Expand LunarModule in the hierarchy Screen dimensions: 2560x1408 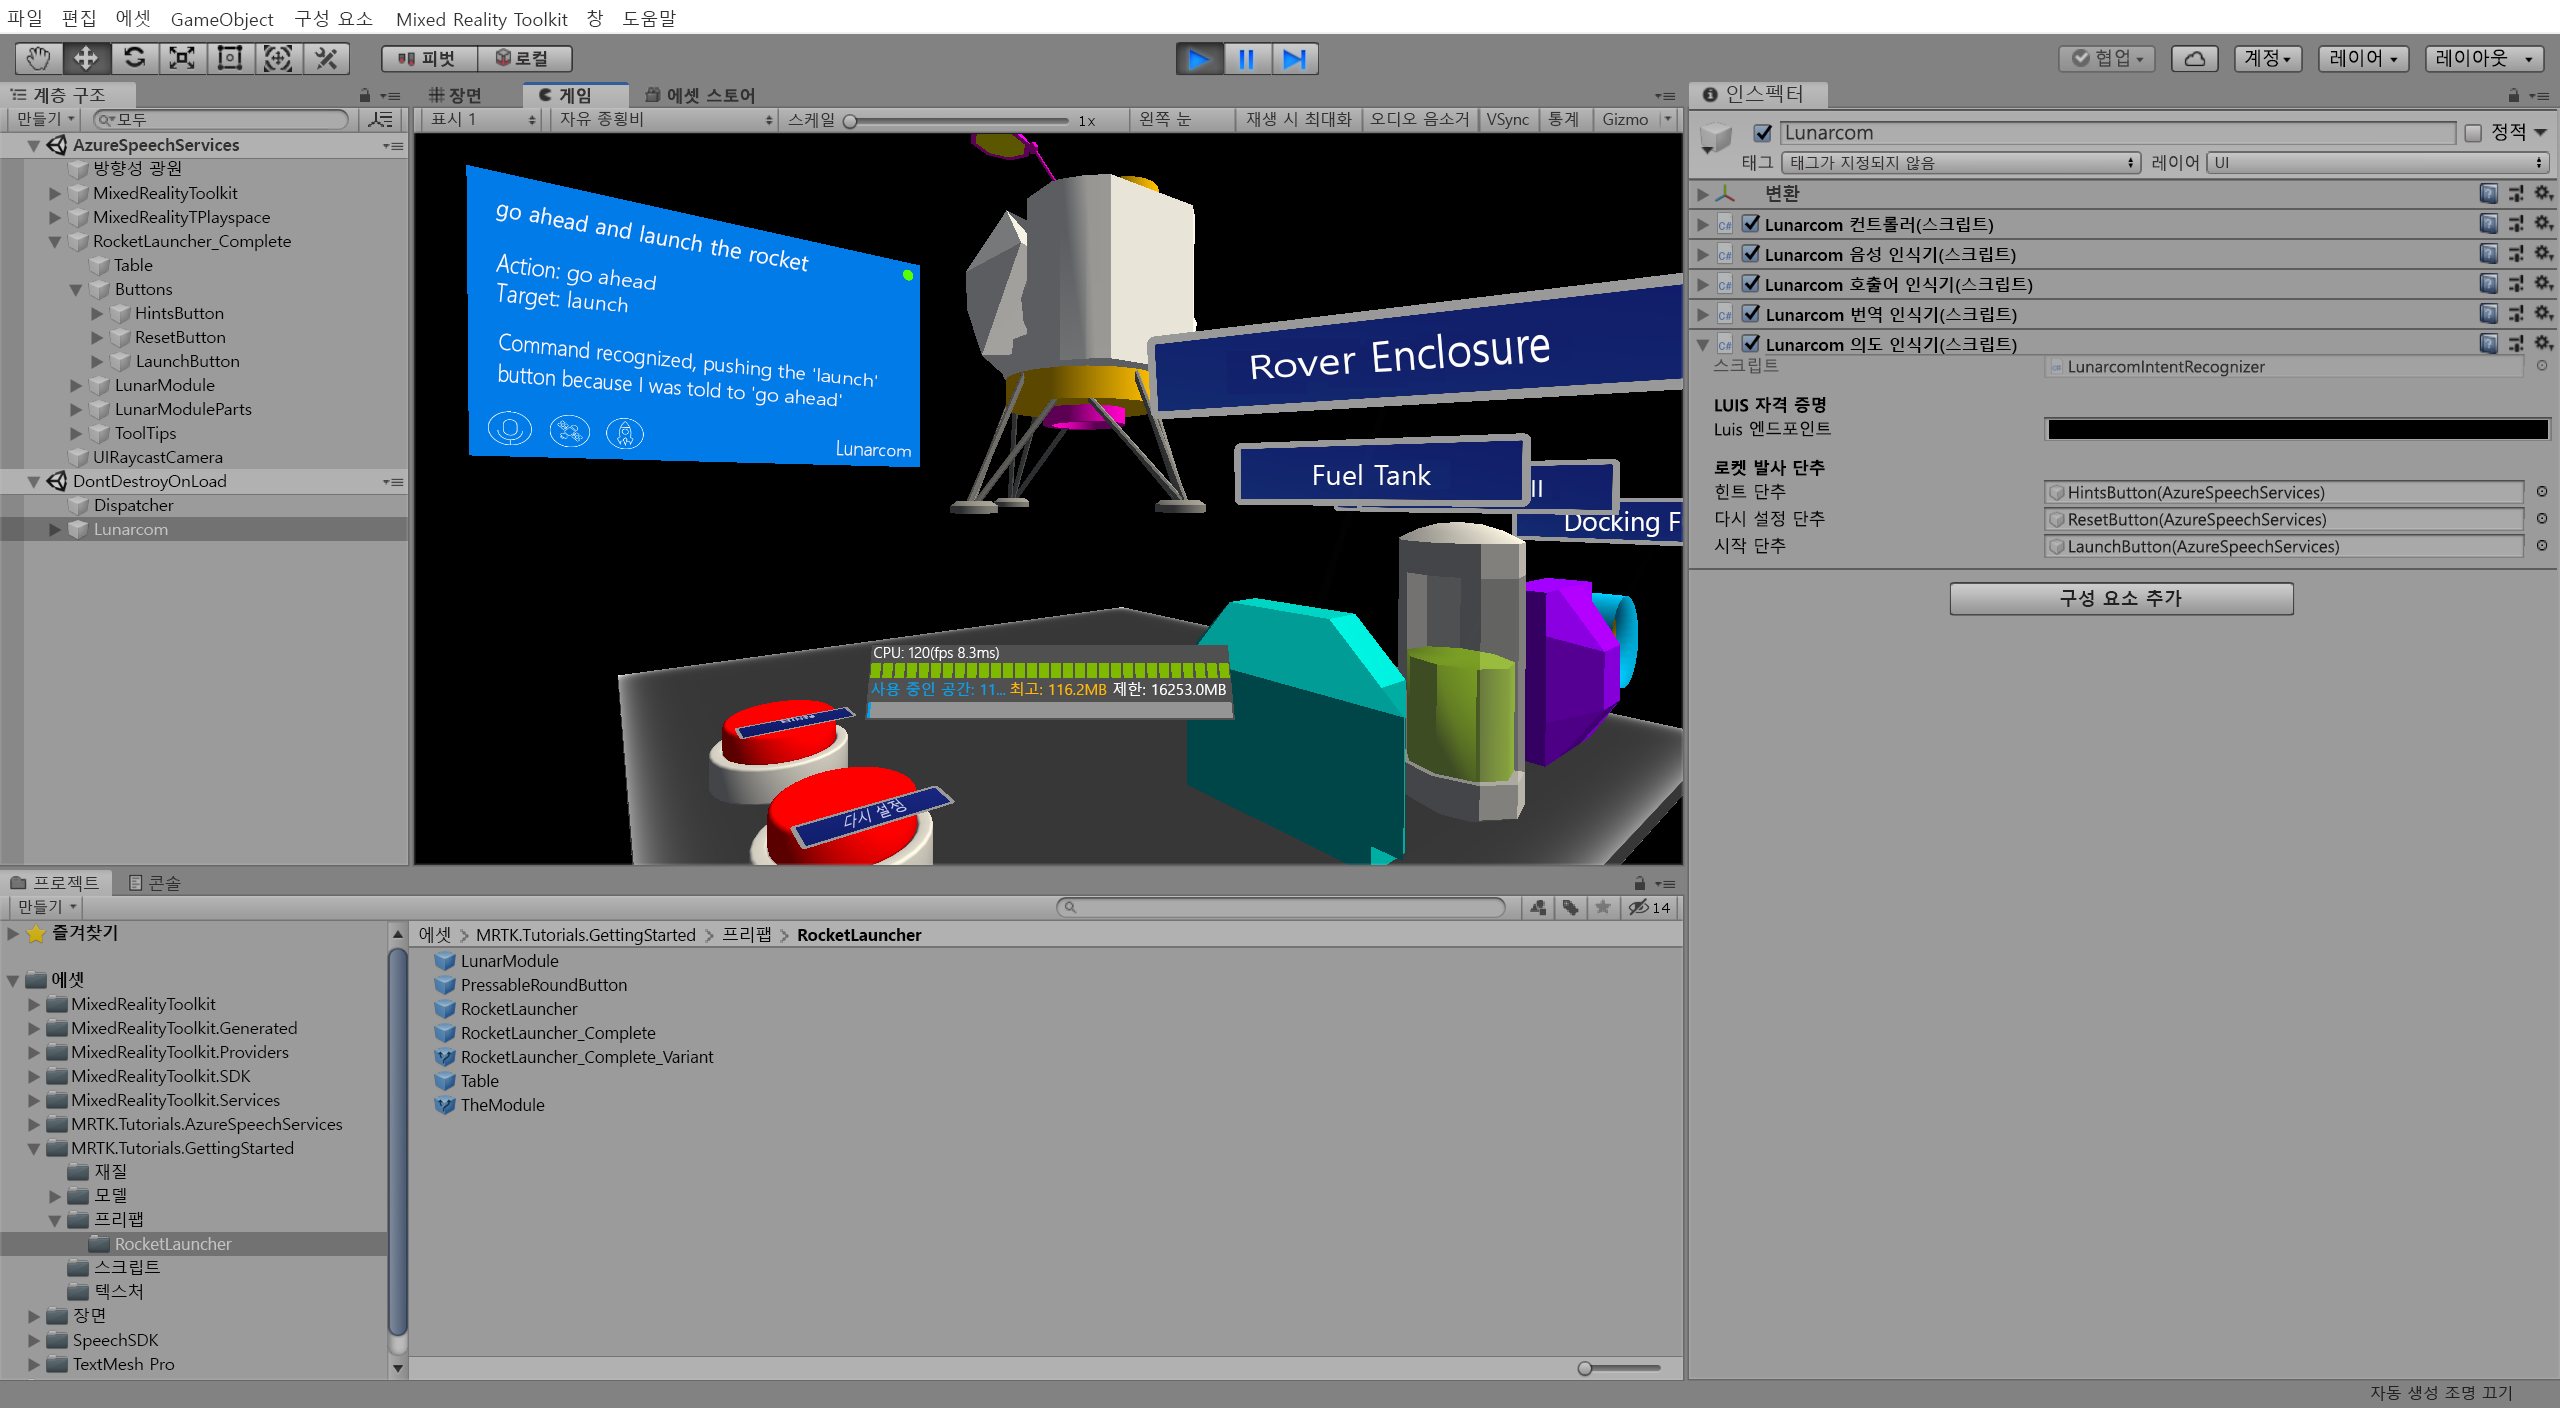[78, 385]
